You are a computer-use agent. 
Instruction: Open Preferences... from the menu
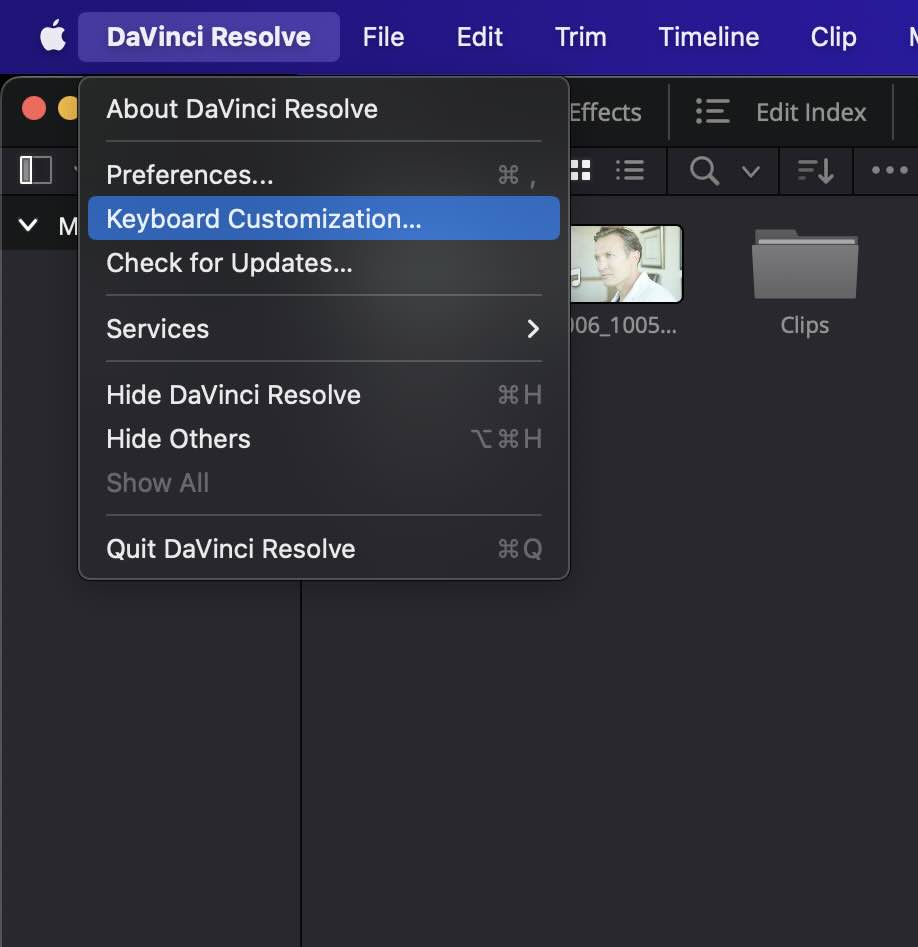pos(324,175)
